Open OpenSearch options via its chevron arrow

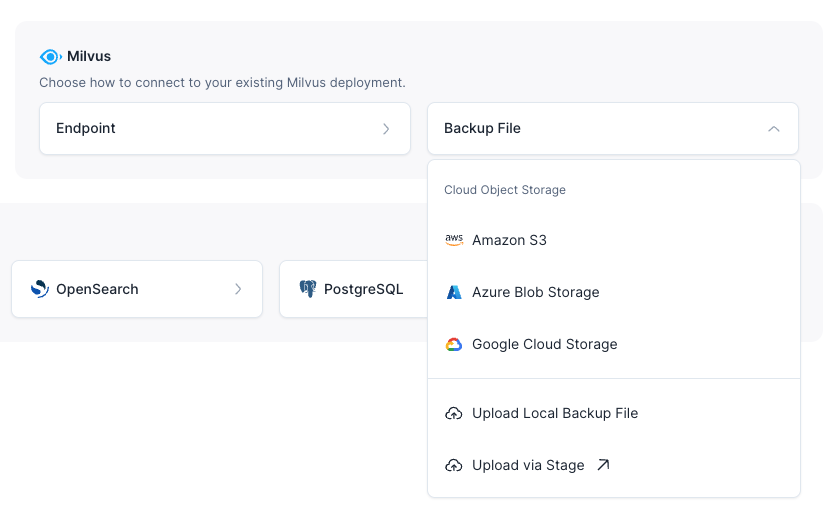[238, 289]
